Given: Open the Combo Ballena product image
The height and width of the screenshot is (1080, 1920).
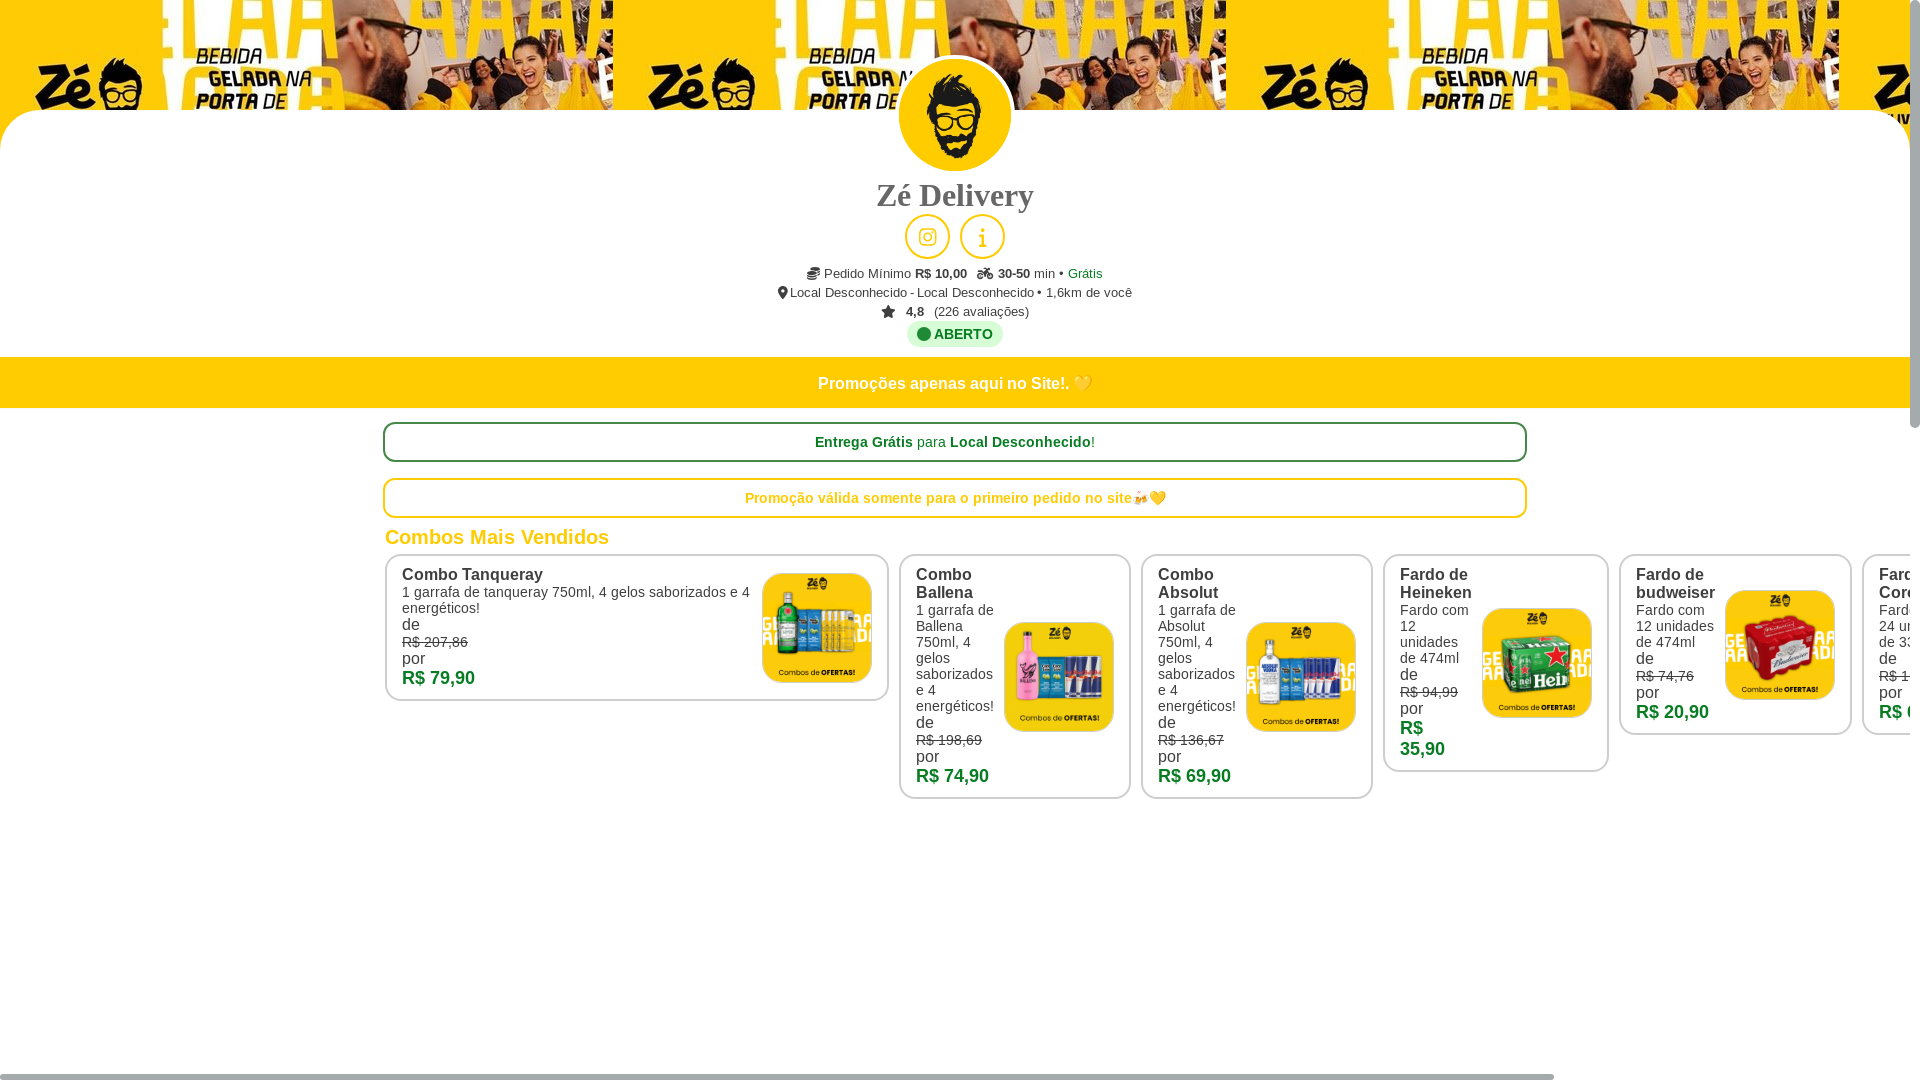Looking at the screenshot, I should pos(1059,677).
